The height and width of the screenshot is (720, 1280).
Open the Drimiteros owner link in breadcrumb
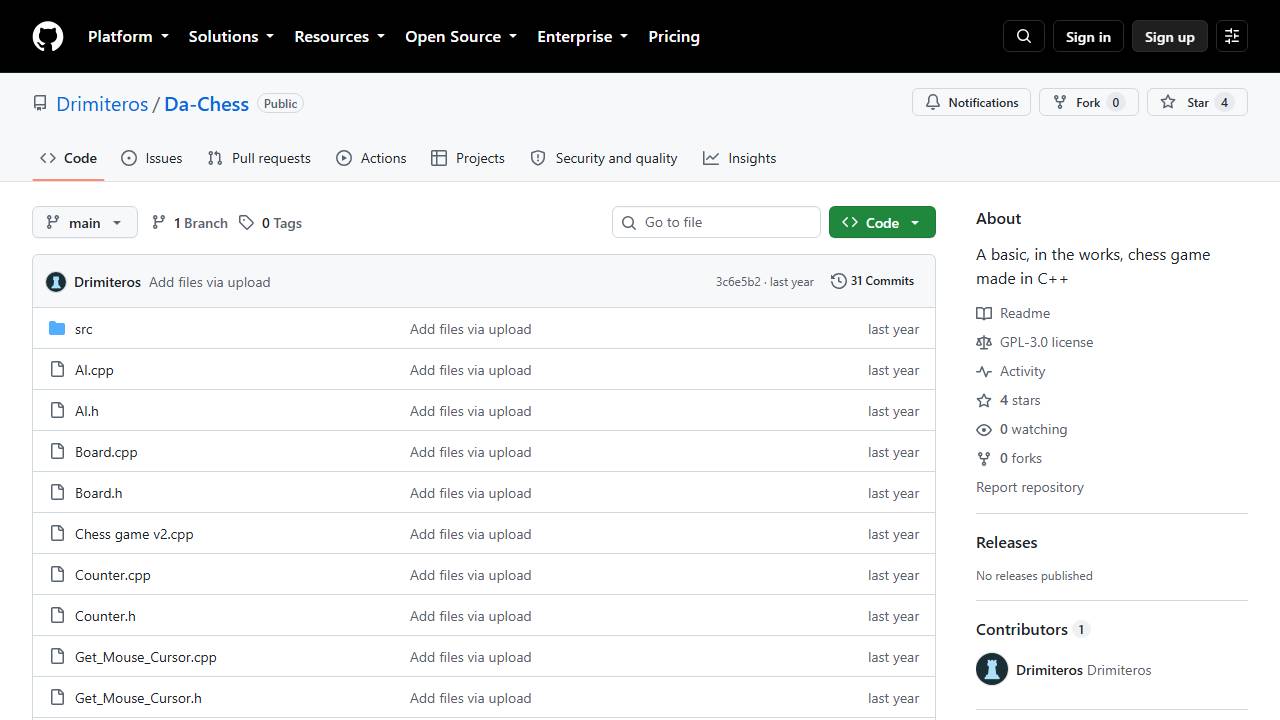(102, 104)
